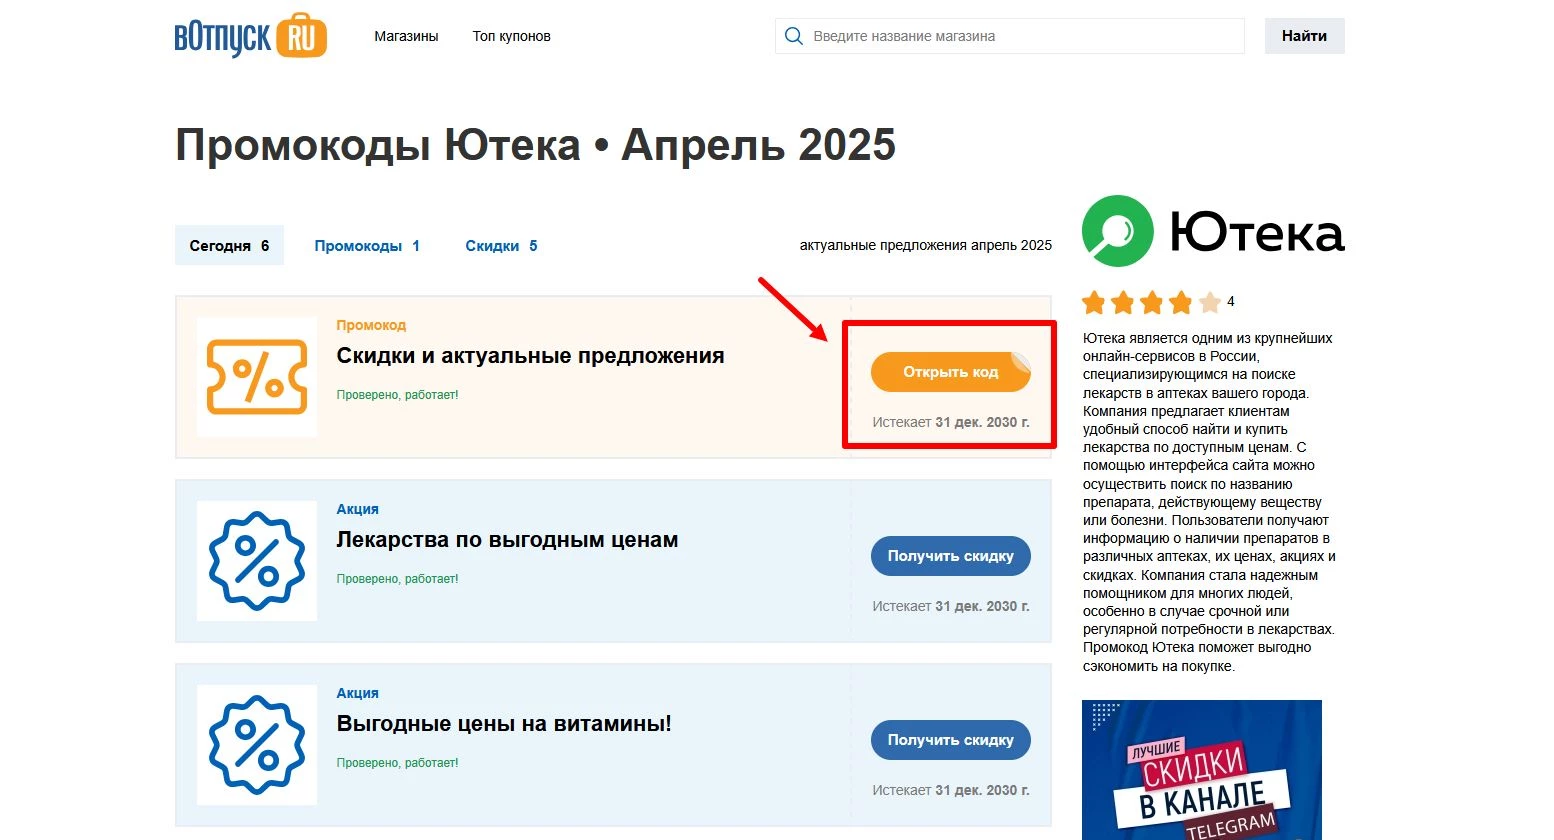Open the Топ купонов page

pyautogui.click(x=511, y=35)
